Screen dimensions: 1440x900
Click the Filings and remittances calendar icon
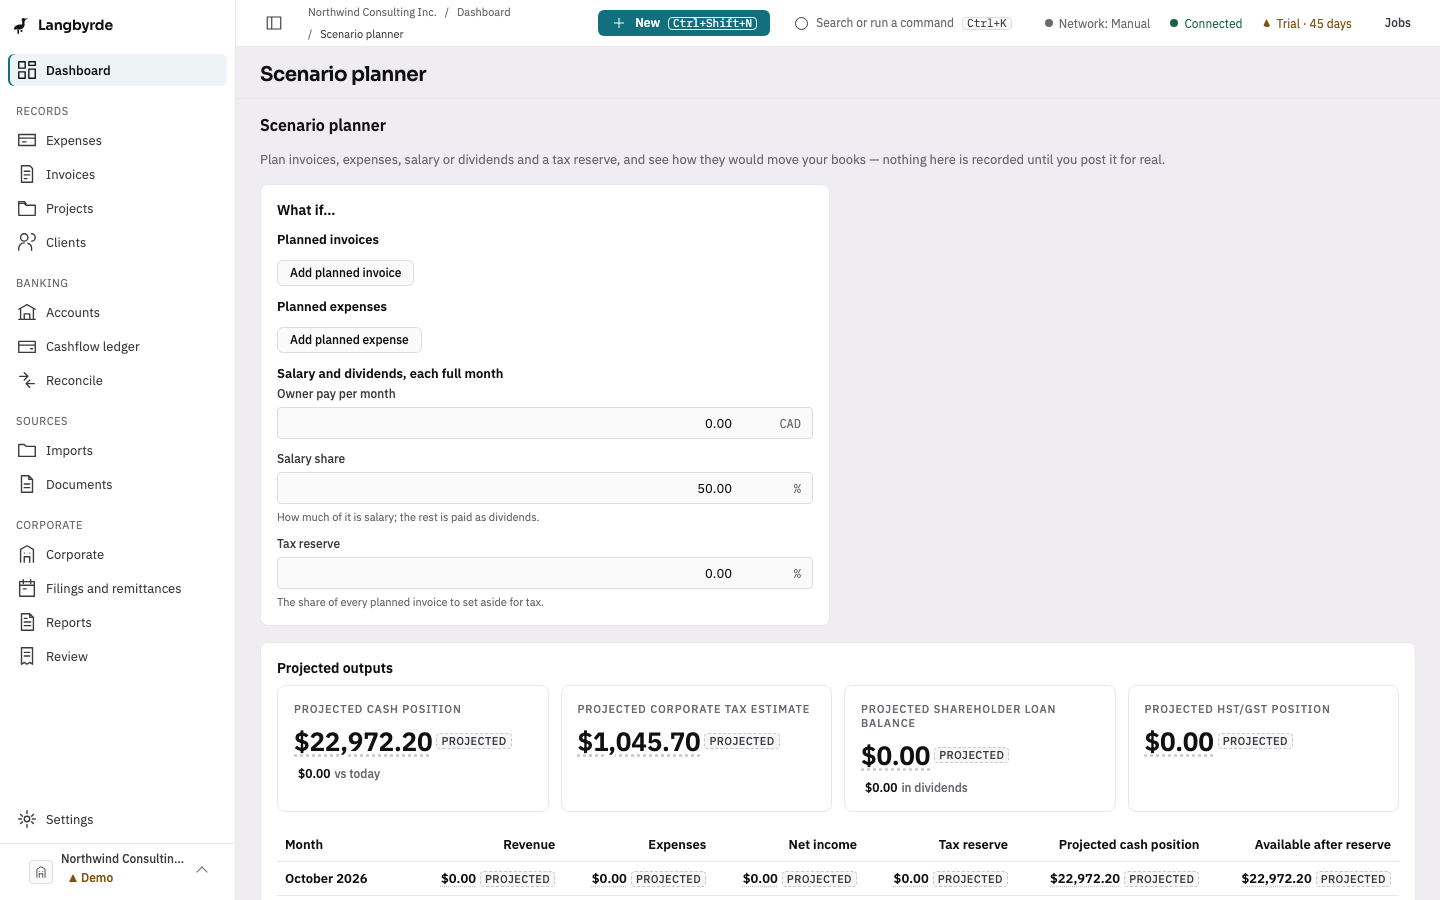27,588
